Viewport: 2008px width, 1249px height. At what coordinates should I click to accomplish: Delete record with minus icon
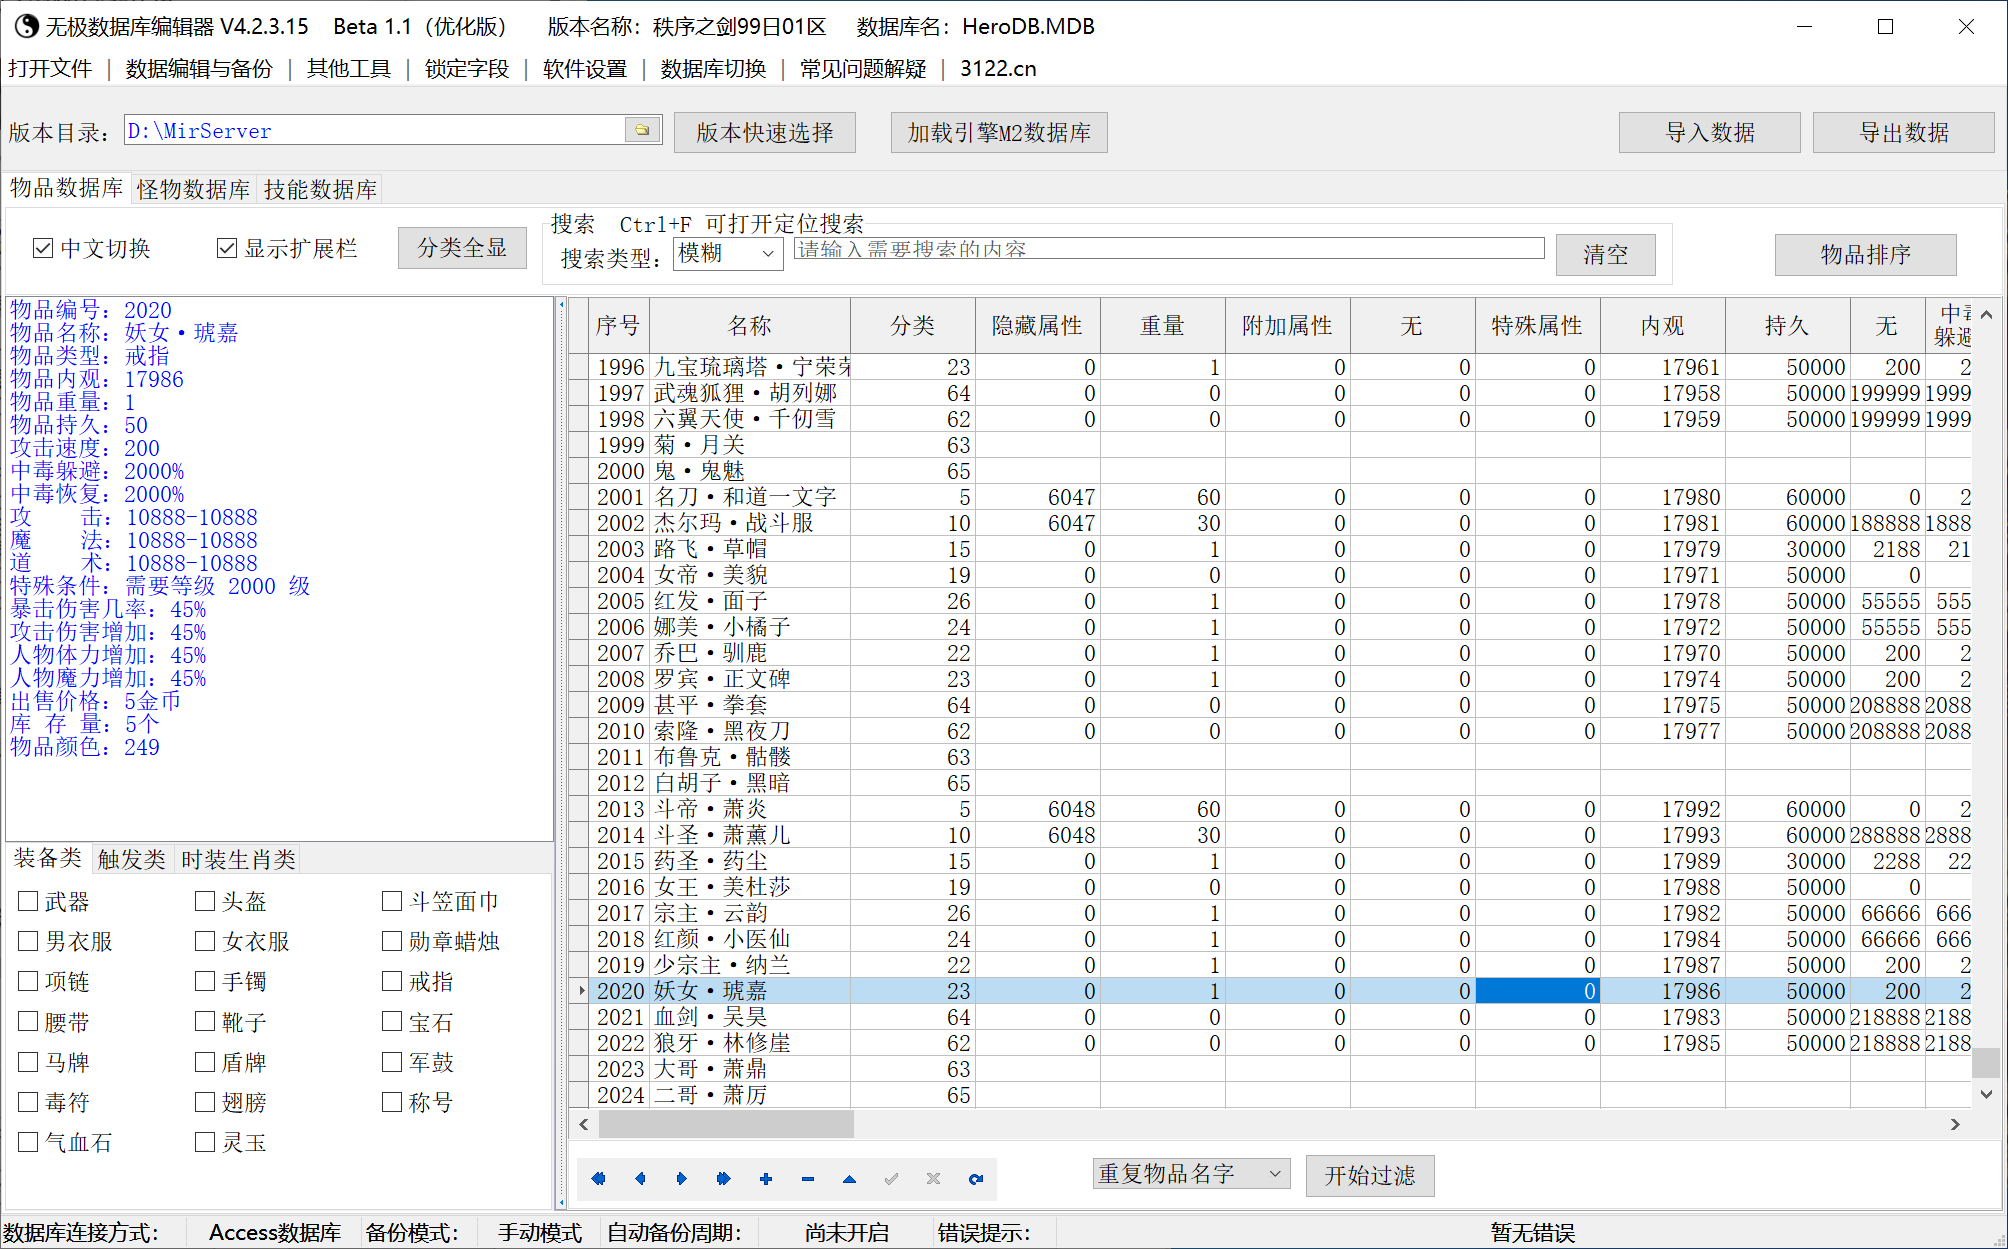click(808, 1179)
